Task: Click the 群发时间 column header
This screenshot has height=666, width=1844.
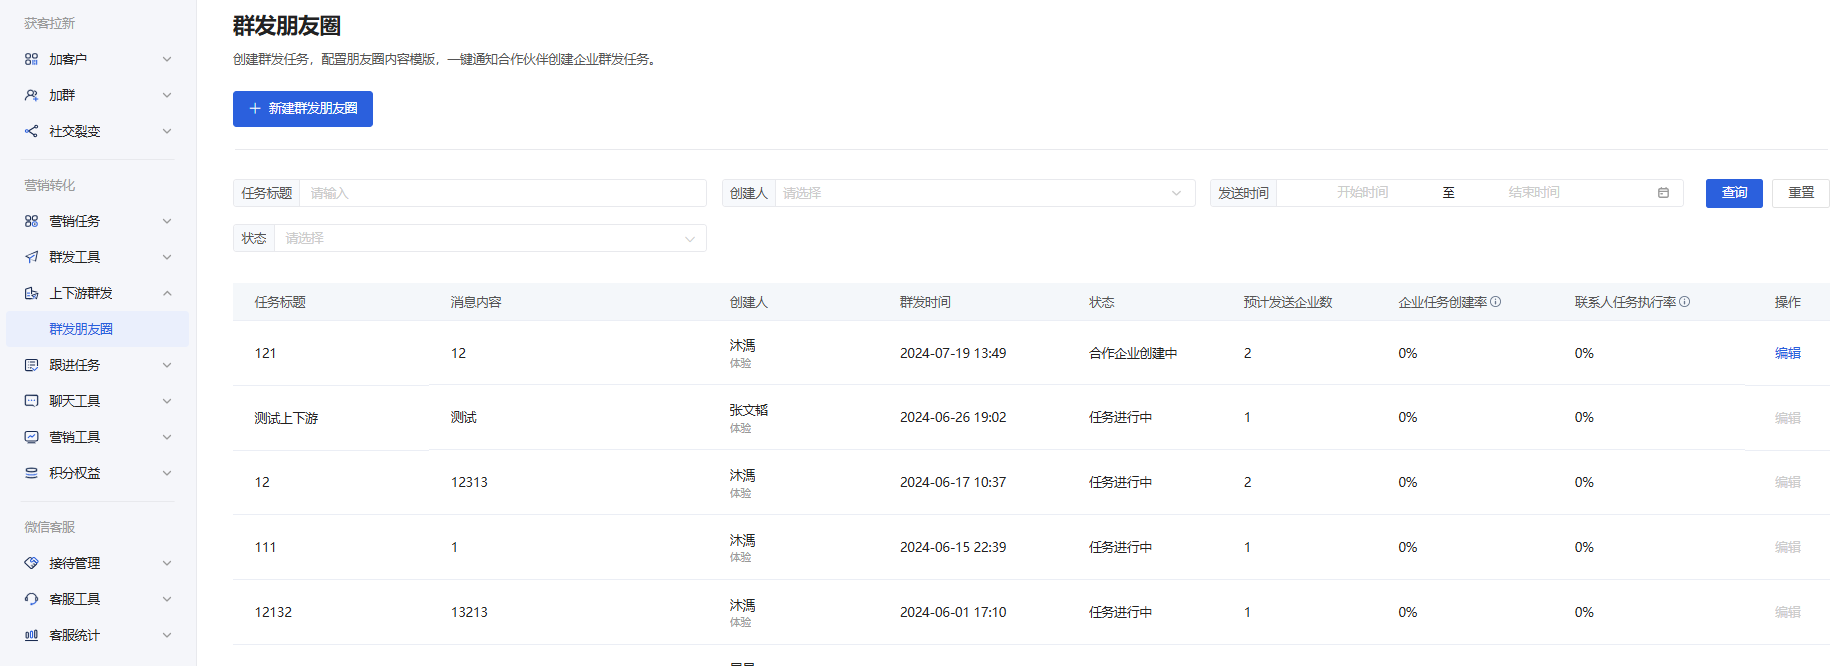Action: [925, 302]
